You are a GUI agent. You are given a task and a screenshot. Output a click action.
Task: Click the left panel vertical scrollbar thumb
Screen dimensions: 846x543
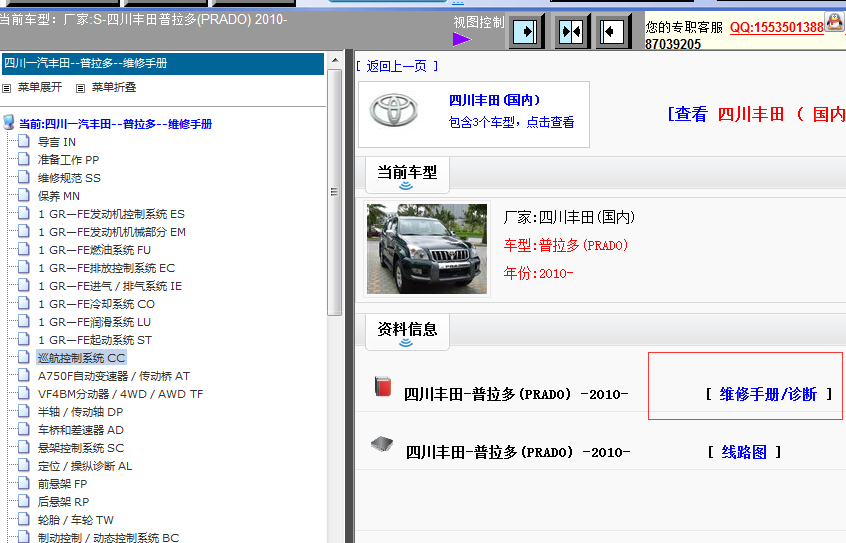point(335,192)
